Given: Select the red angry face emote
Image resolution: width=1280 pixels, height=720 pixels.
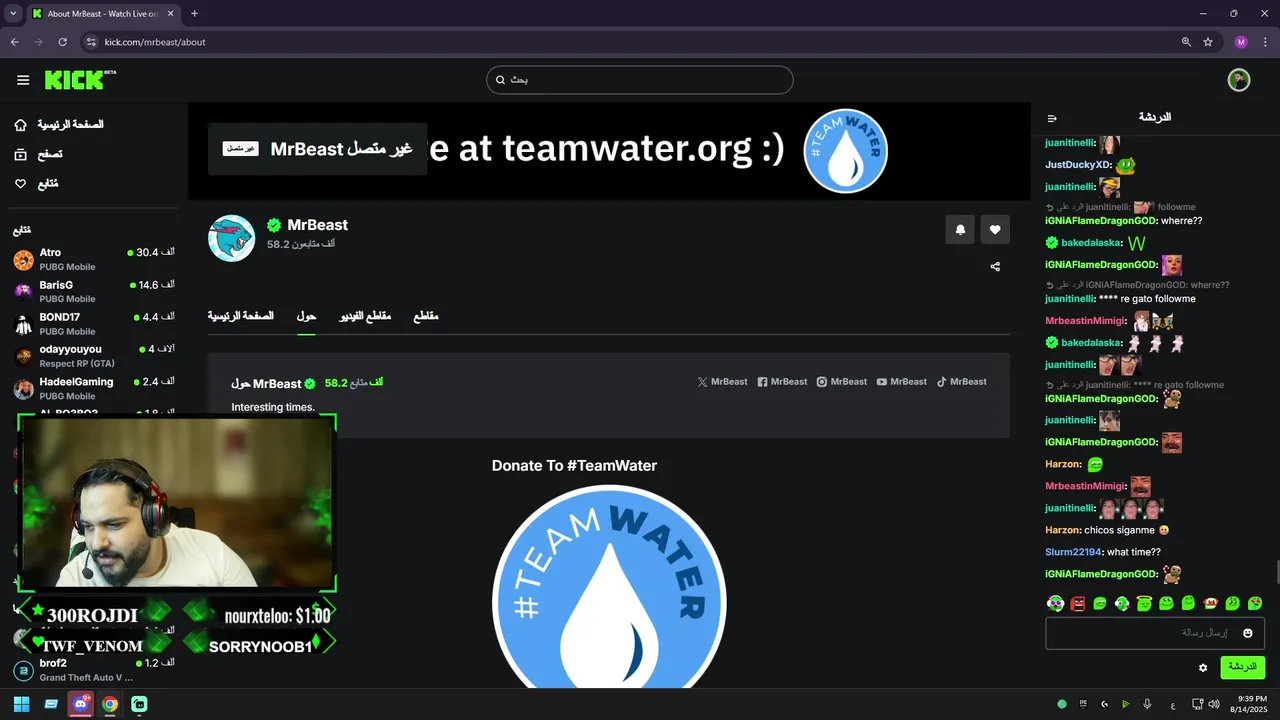Looking at the screenshot, I should 1078,603.
